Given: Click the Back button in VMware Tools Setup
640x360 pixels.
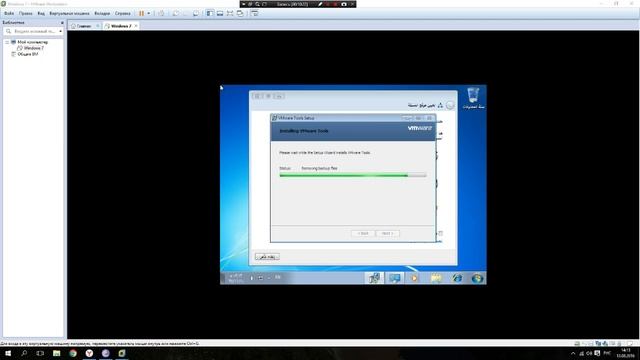Looking at the screenshot, I should 363,233.
